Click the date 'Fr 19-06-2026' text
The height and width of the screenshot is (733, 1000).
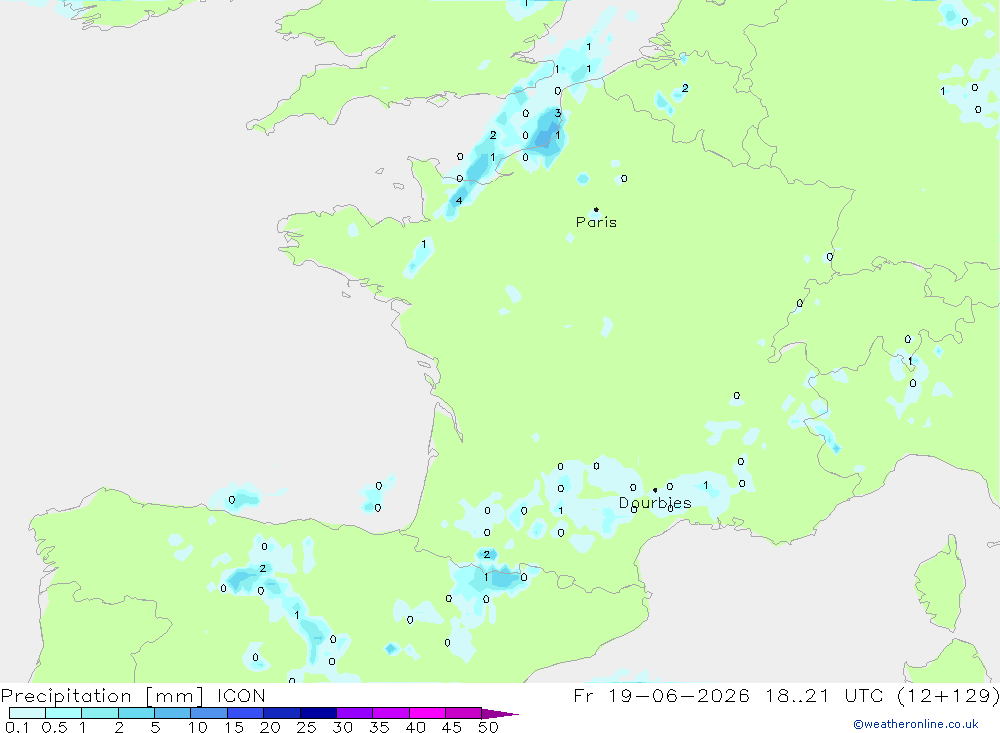click(661, 696)
